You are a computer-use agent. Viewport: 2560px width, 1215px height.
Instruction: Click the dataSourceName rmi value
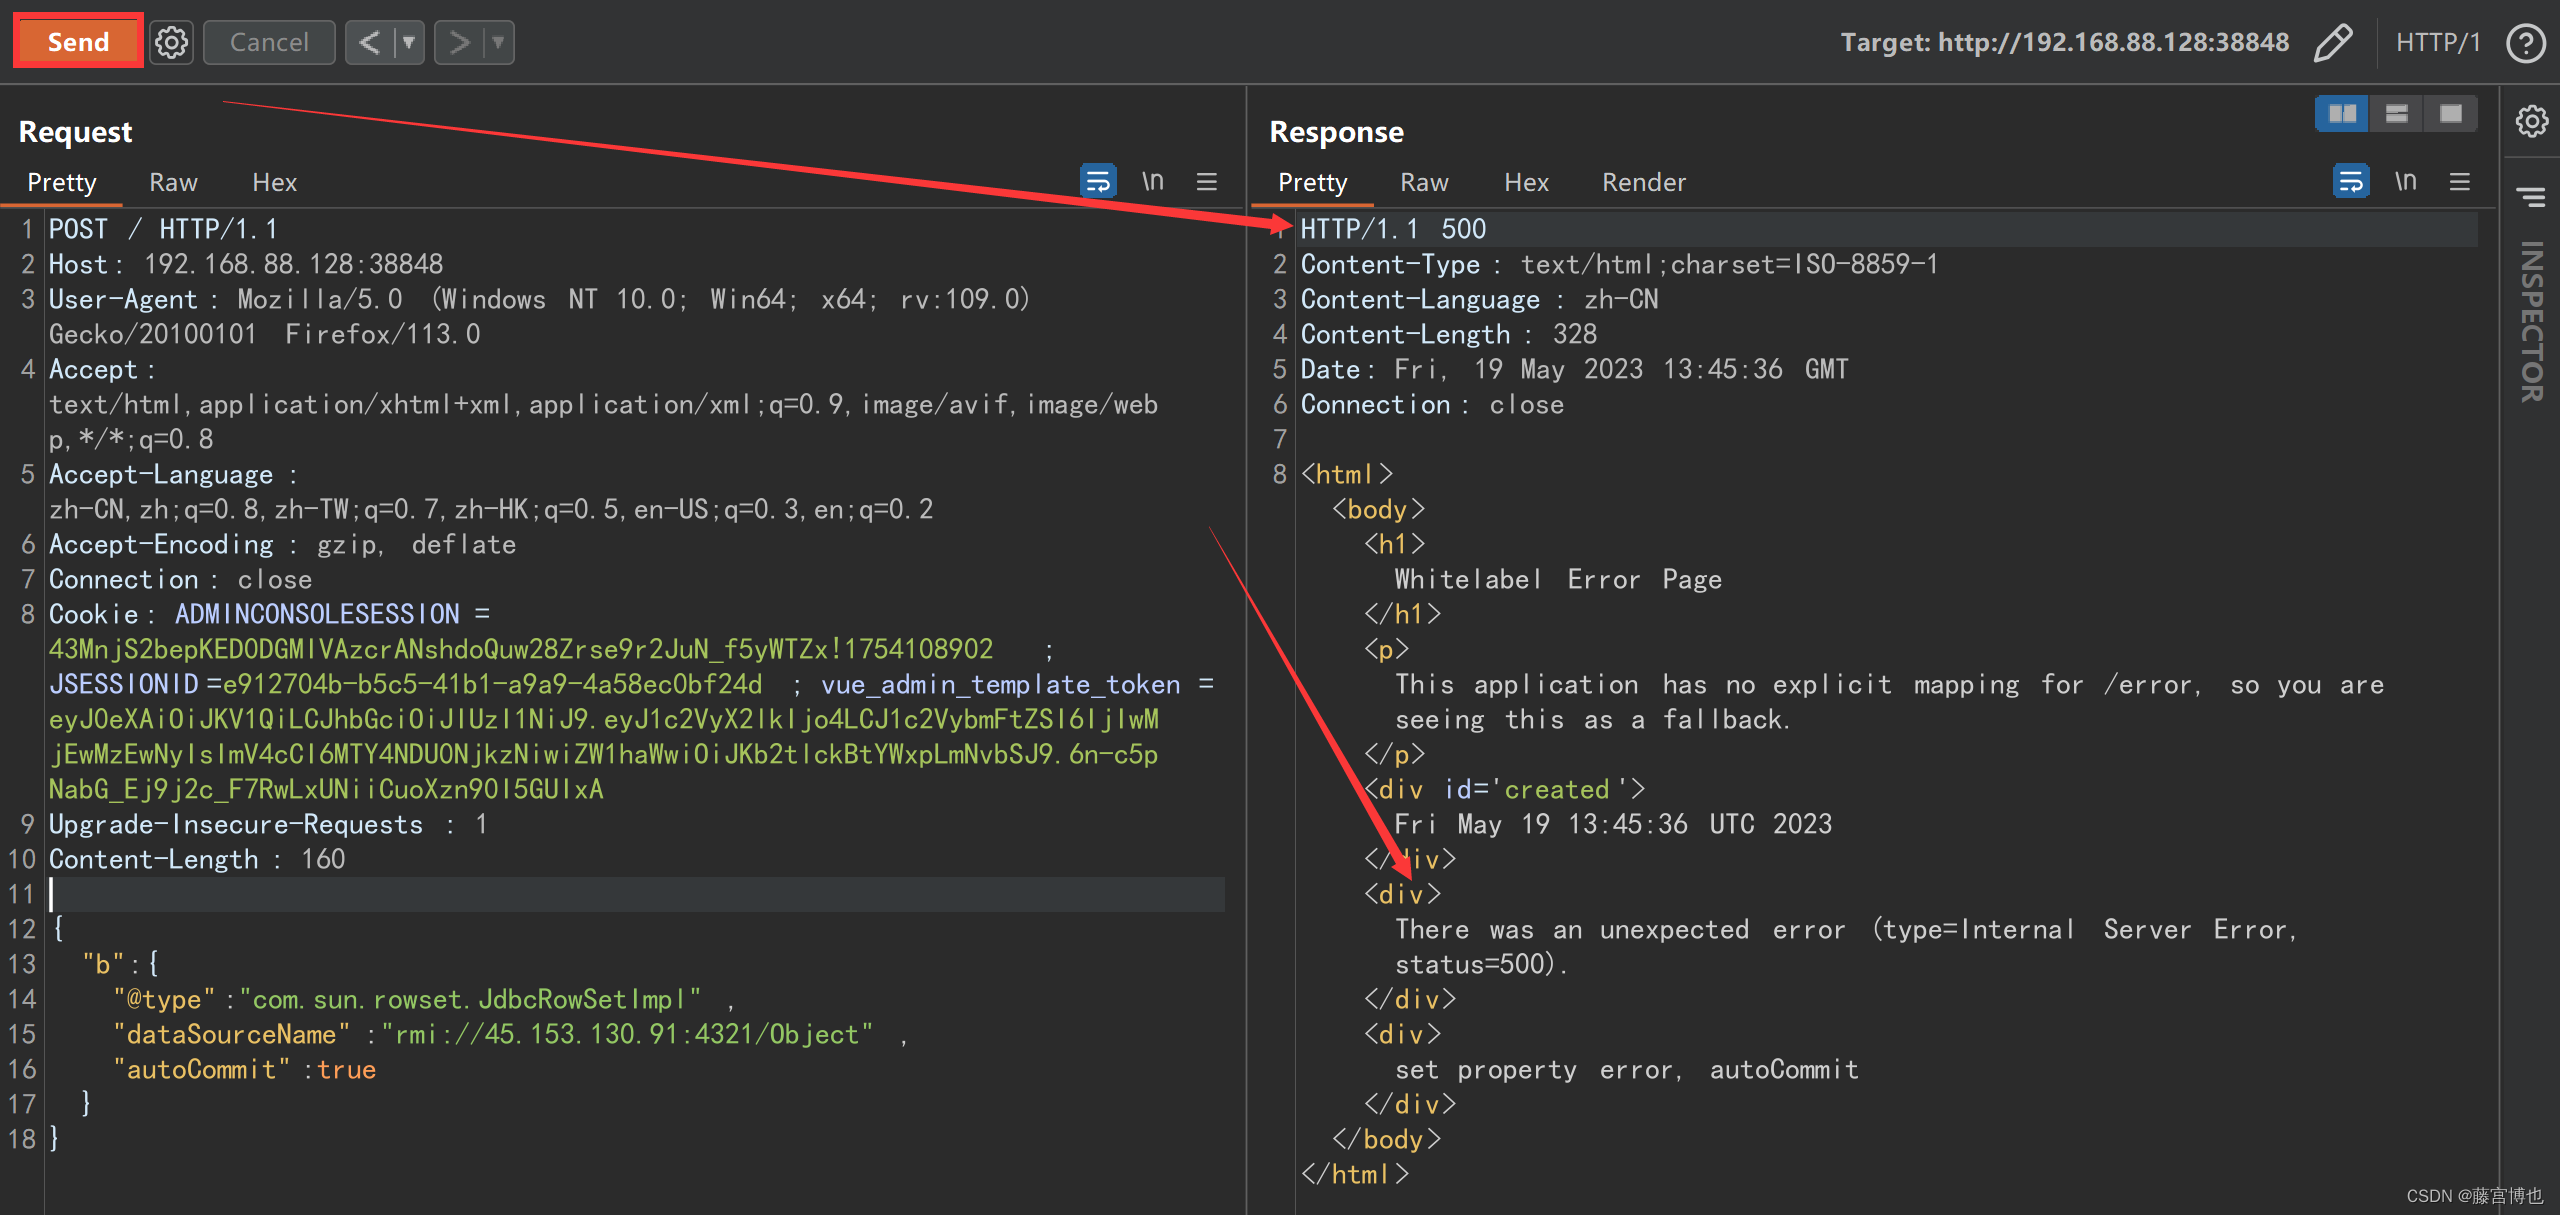627,1034
